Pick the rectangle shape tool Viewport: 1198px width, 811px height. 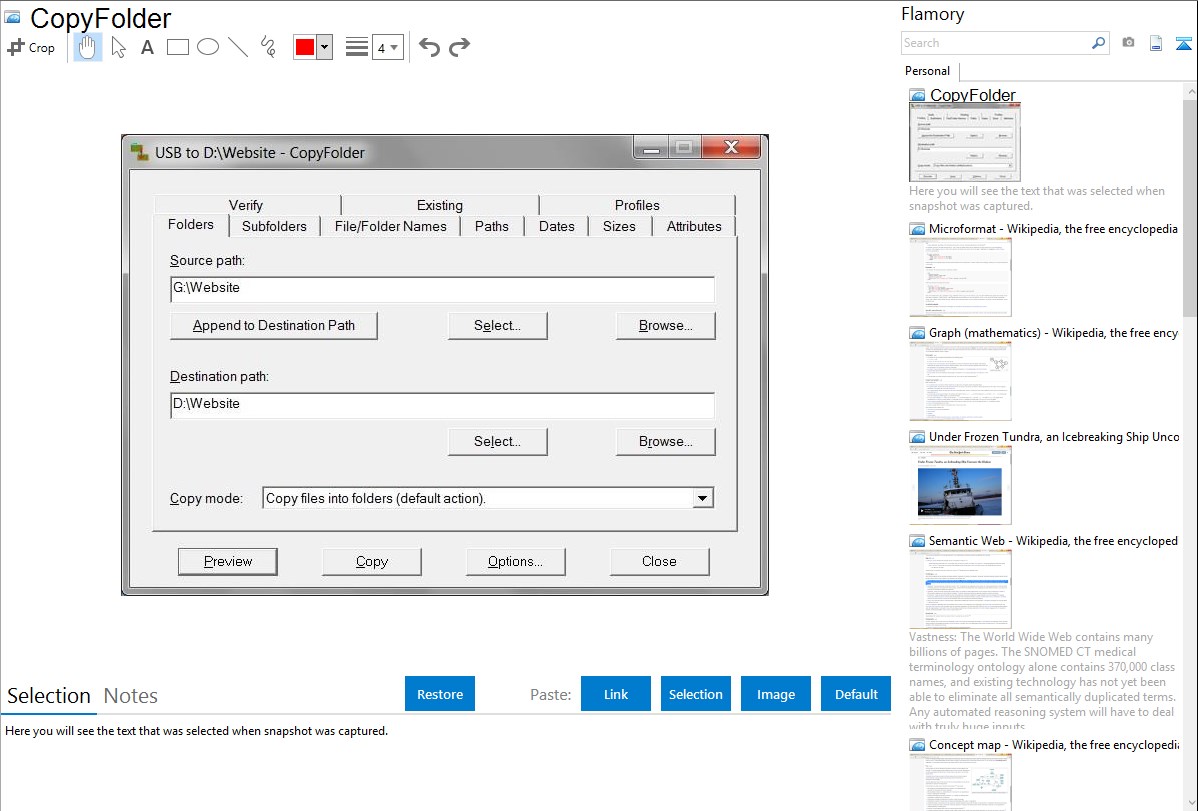(x=178, y=47)
